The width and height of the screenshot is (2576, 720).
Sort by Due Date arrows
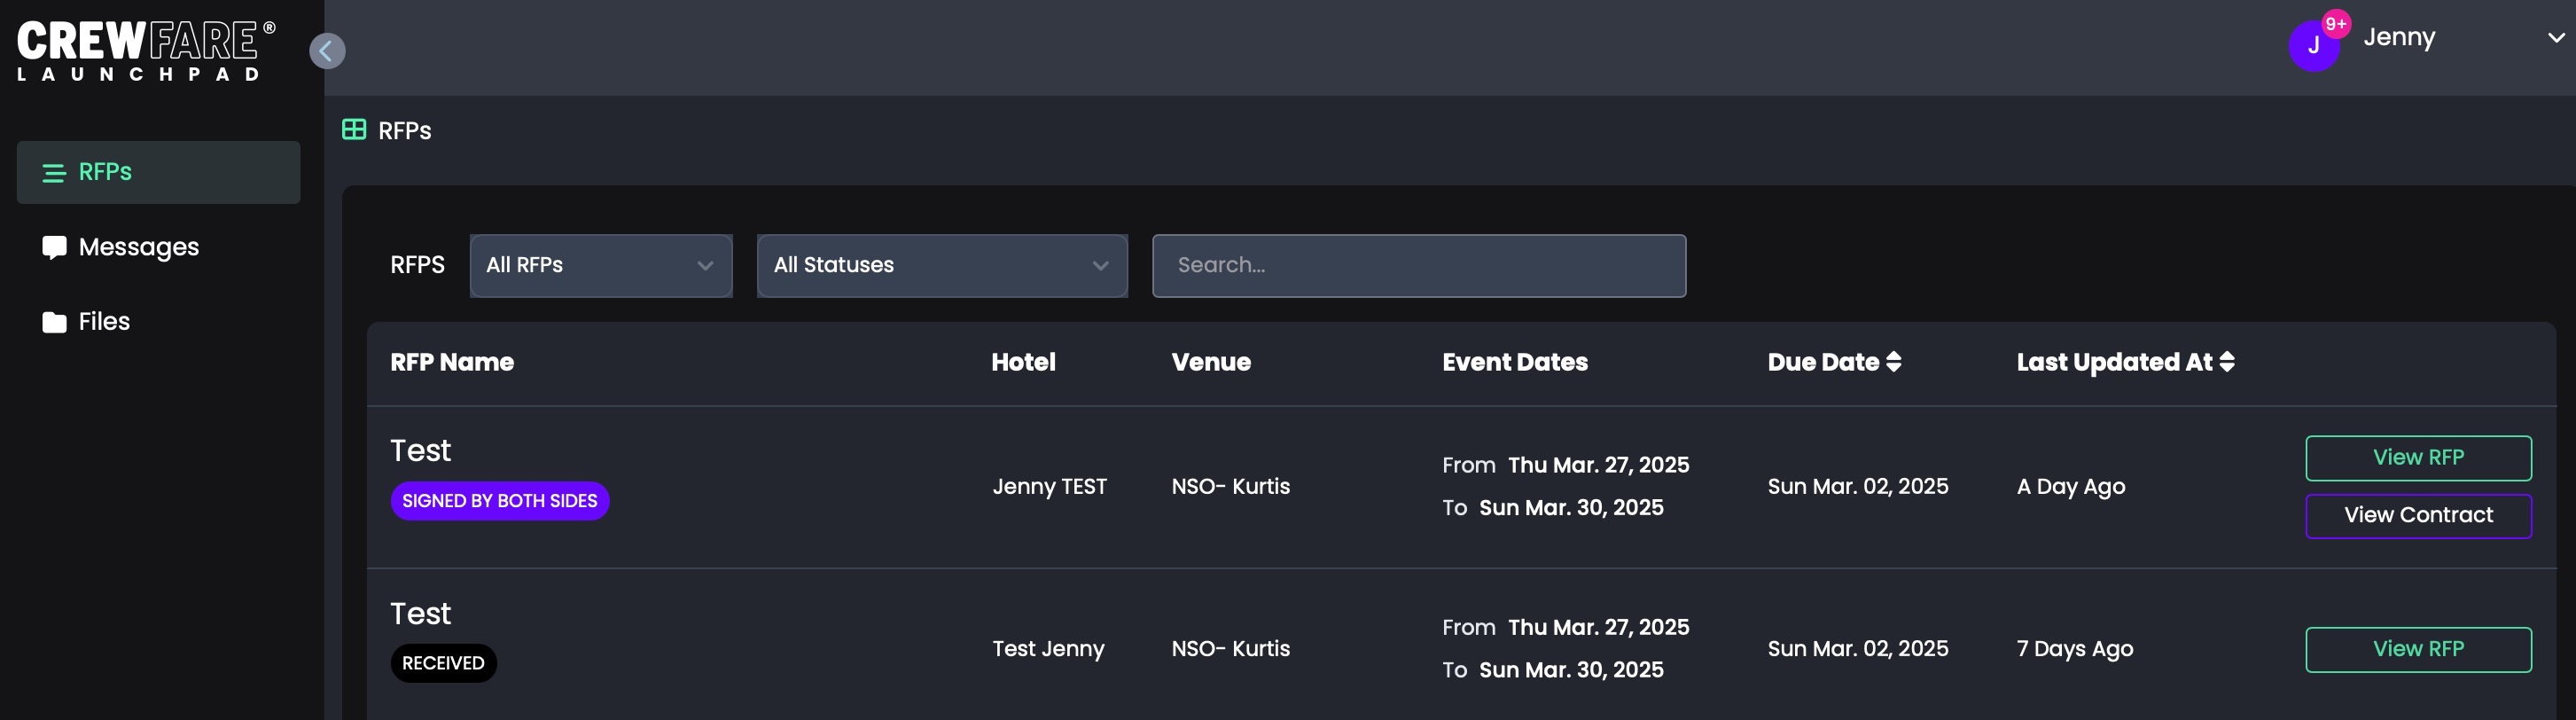pyautogui.click(x=1893, y=362)
